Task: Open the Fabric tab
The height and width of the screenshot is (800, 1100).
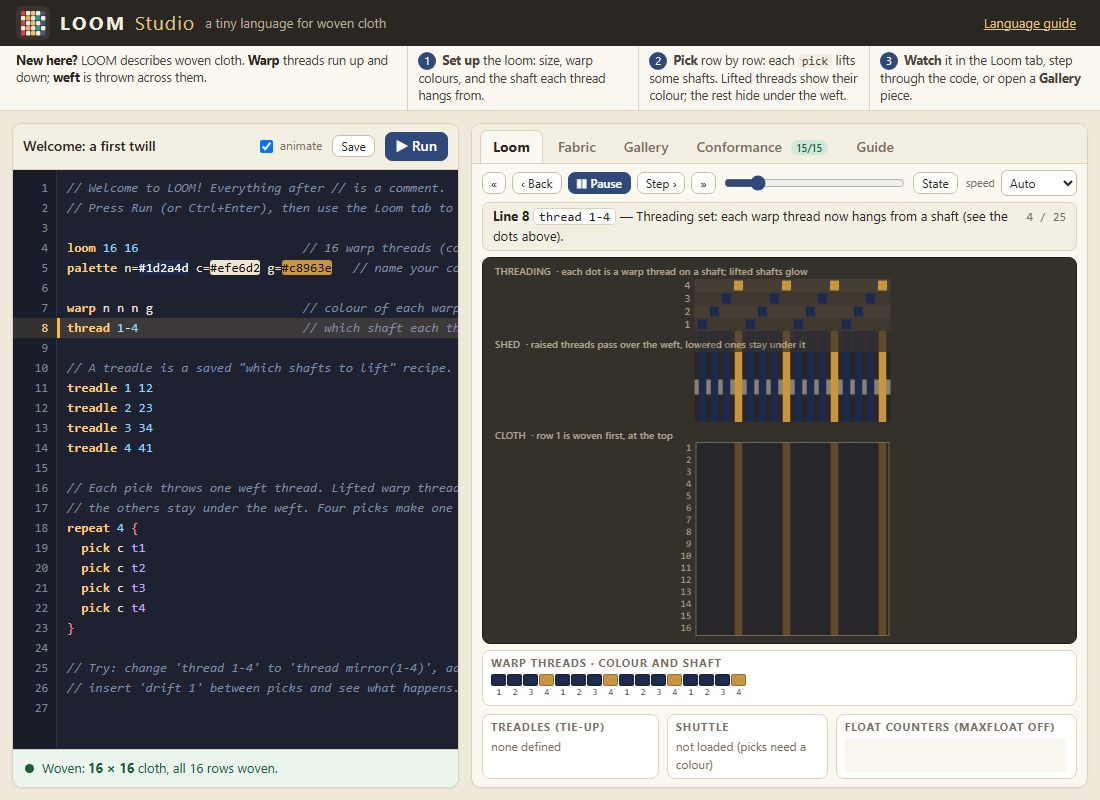Action: click(x=577, y=147)
